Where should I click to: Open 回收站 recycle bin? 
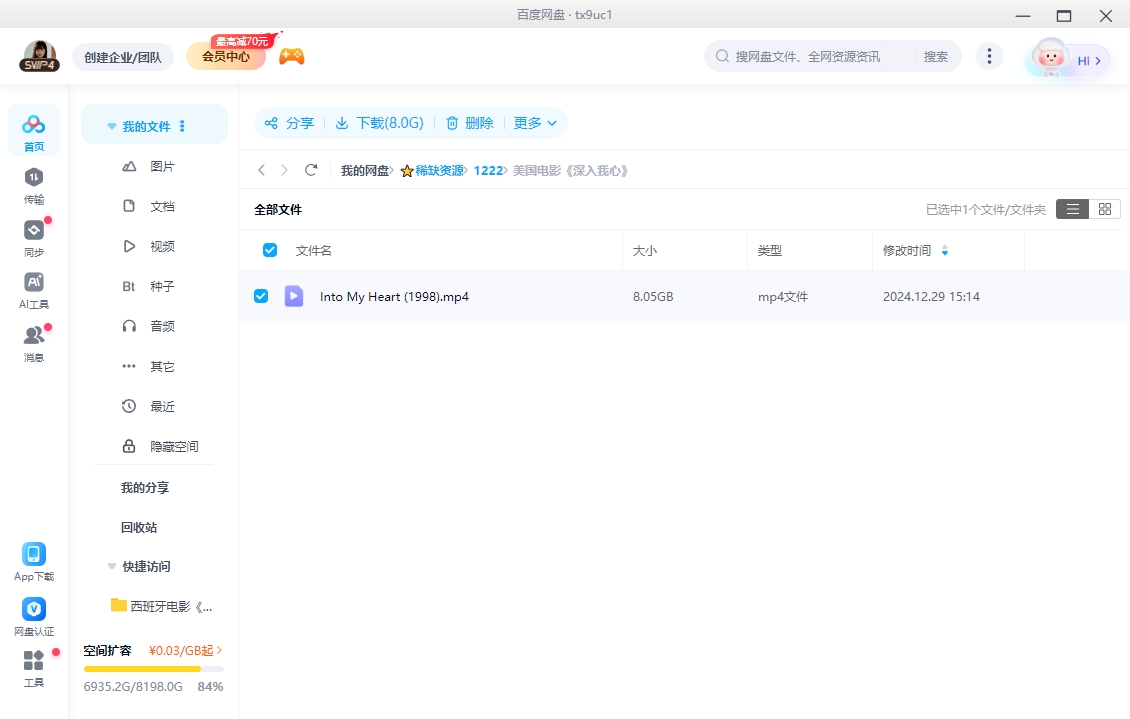click(x=139, y=527)
